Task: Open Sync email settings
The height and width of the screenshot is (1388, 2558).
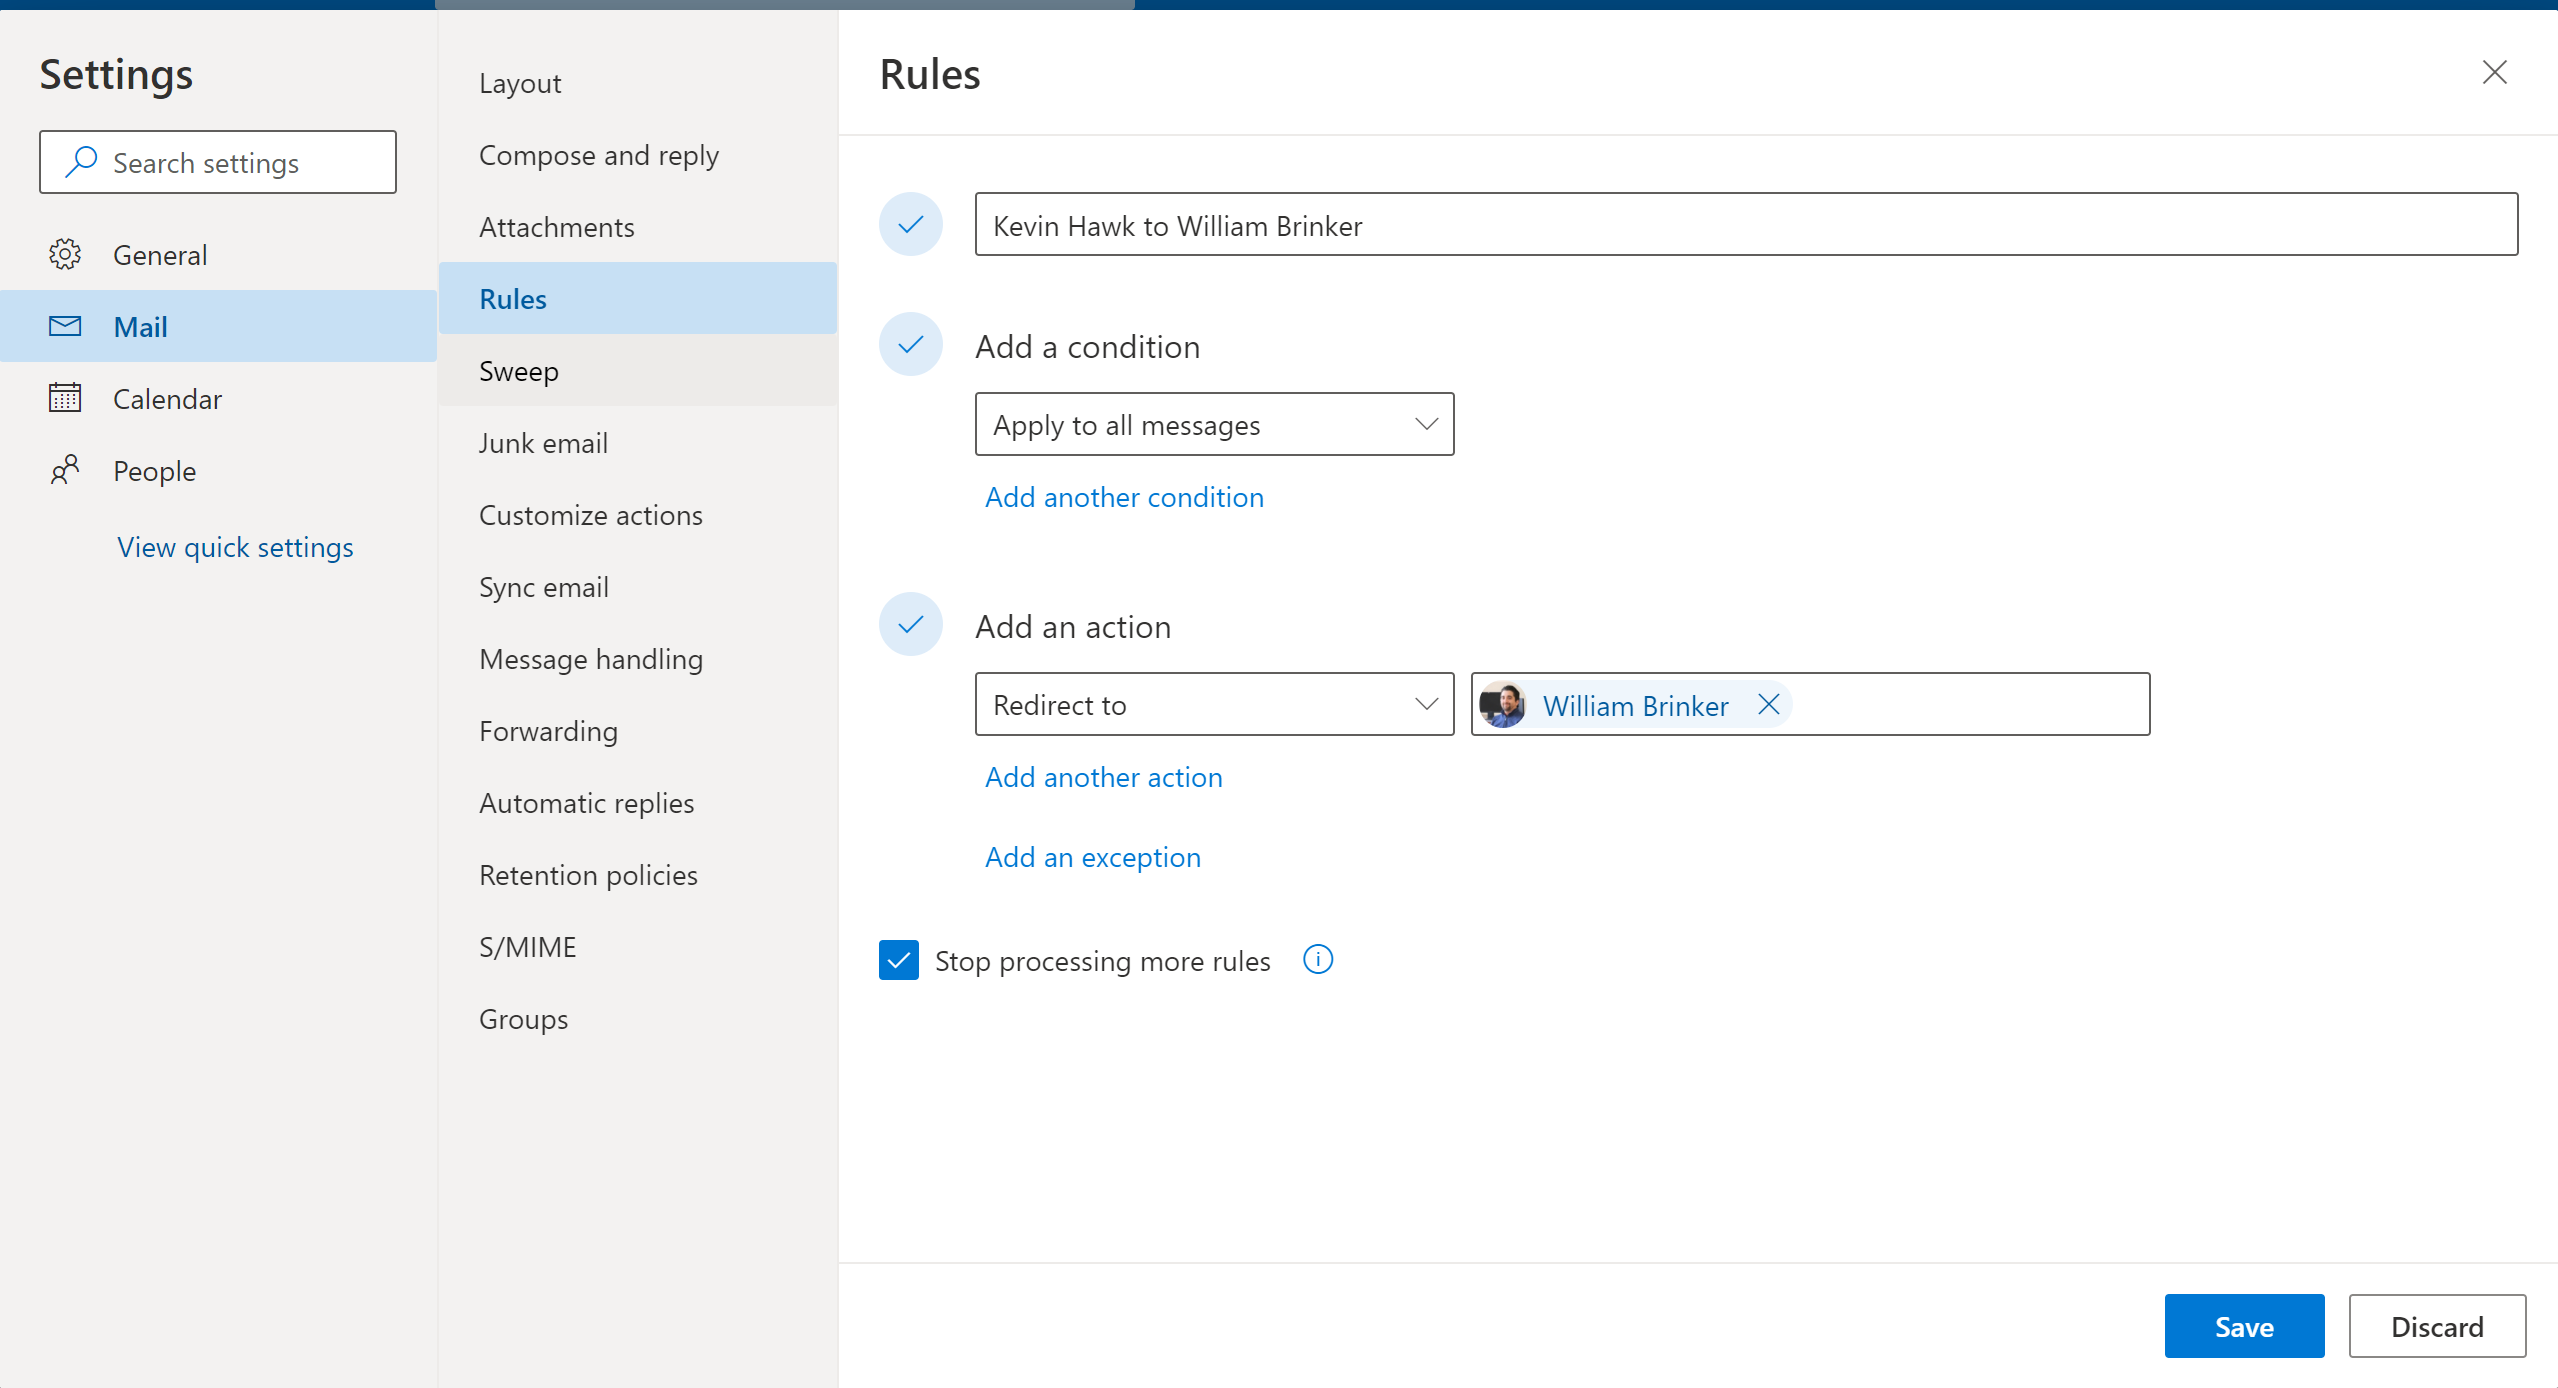Action: coord(638,587)
